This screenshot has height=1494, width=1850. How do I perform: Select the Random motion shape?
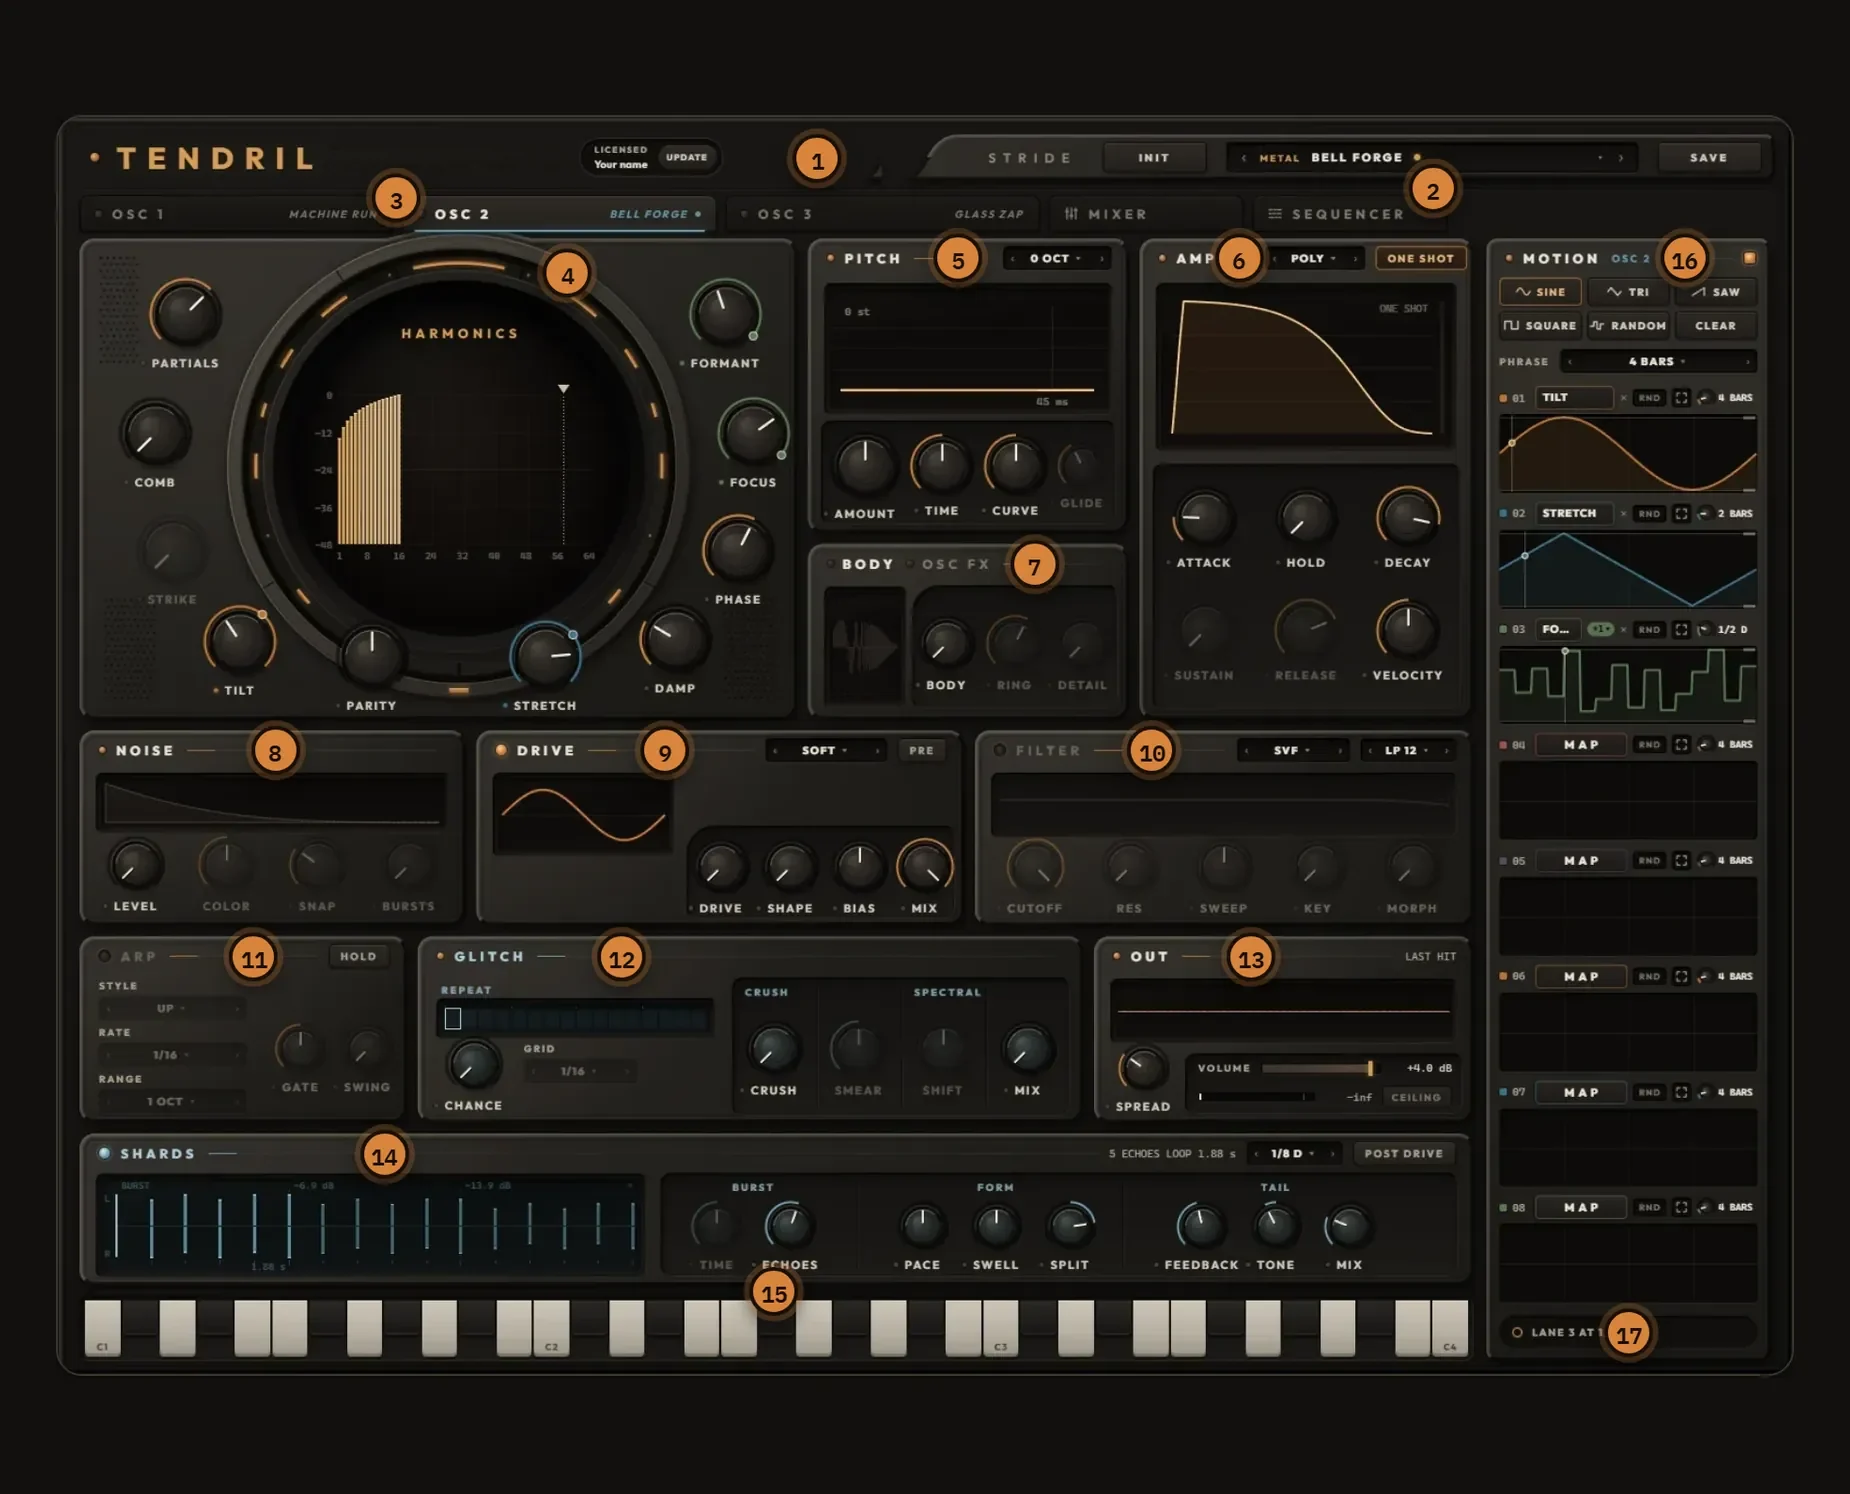1628,326
